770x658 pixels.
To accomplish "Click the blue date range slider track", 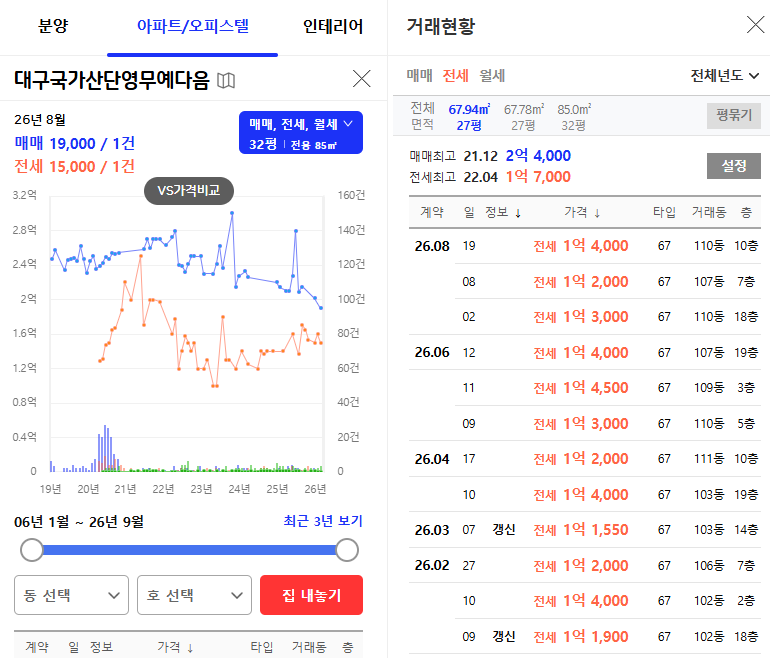I will coord(189,550).
